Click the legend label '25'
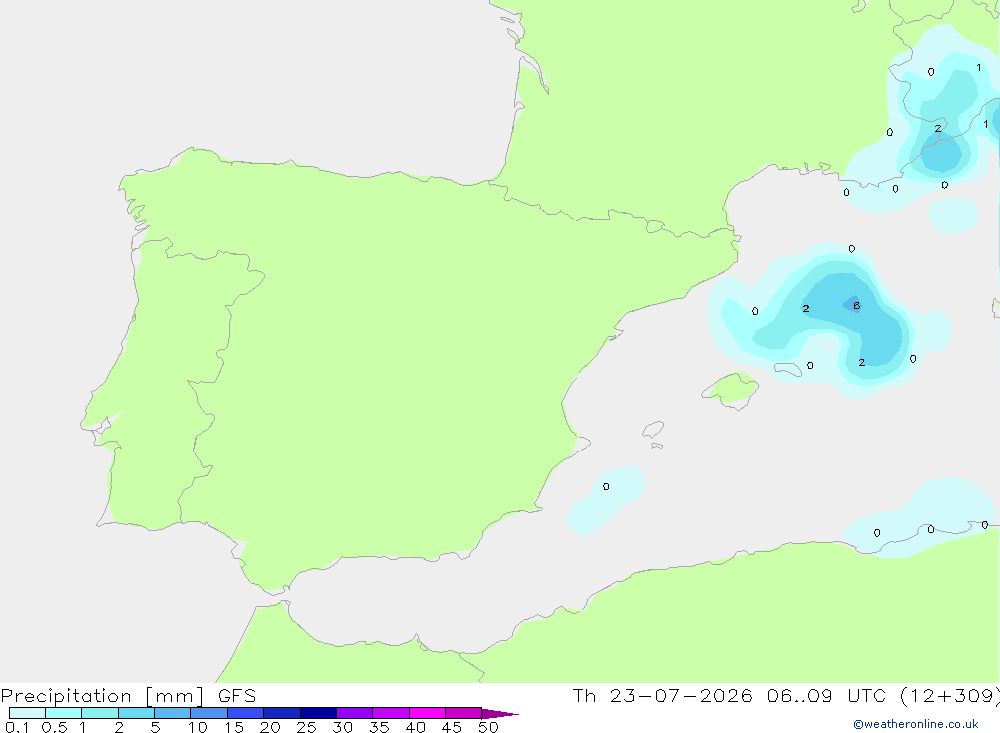This screenshot has height=733, width=1000. click(306, 727)
